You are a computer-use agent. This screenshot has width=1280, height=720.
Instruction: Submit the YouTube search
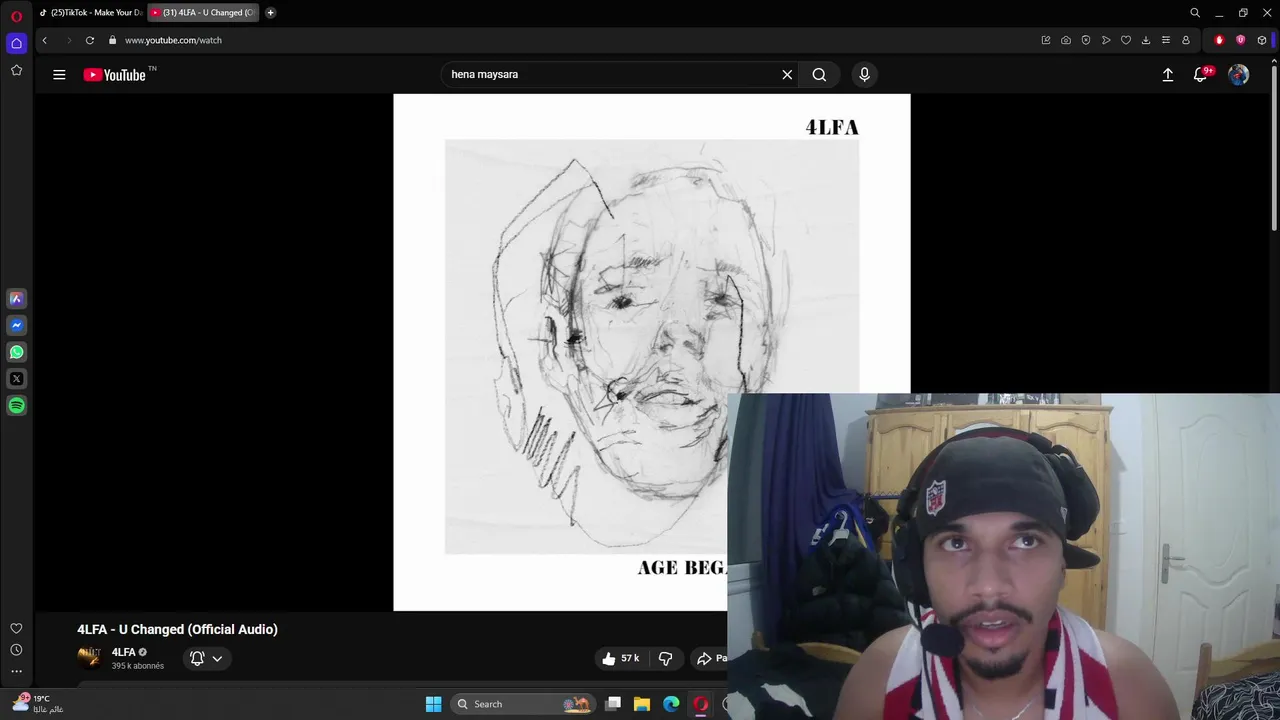coord(819,74)
